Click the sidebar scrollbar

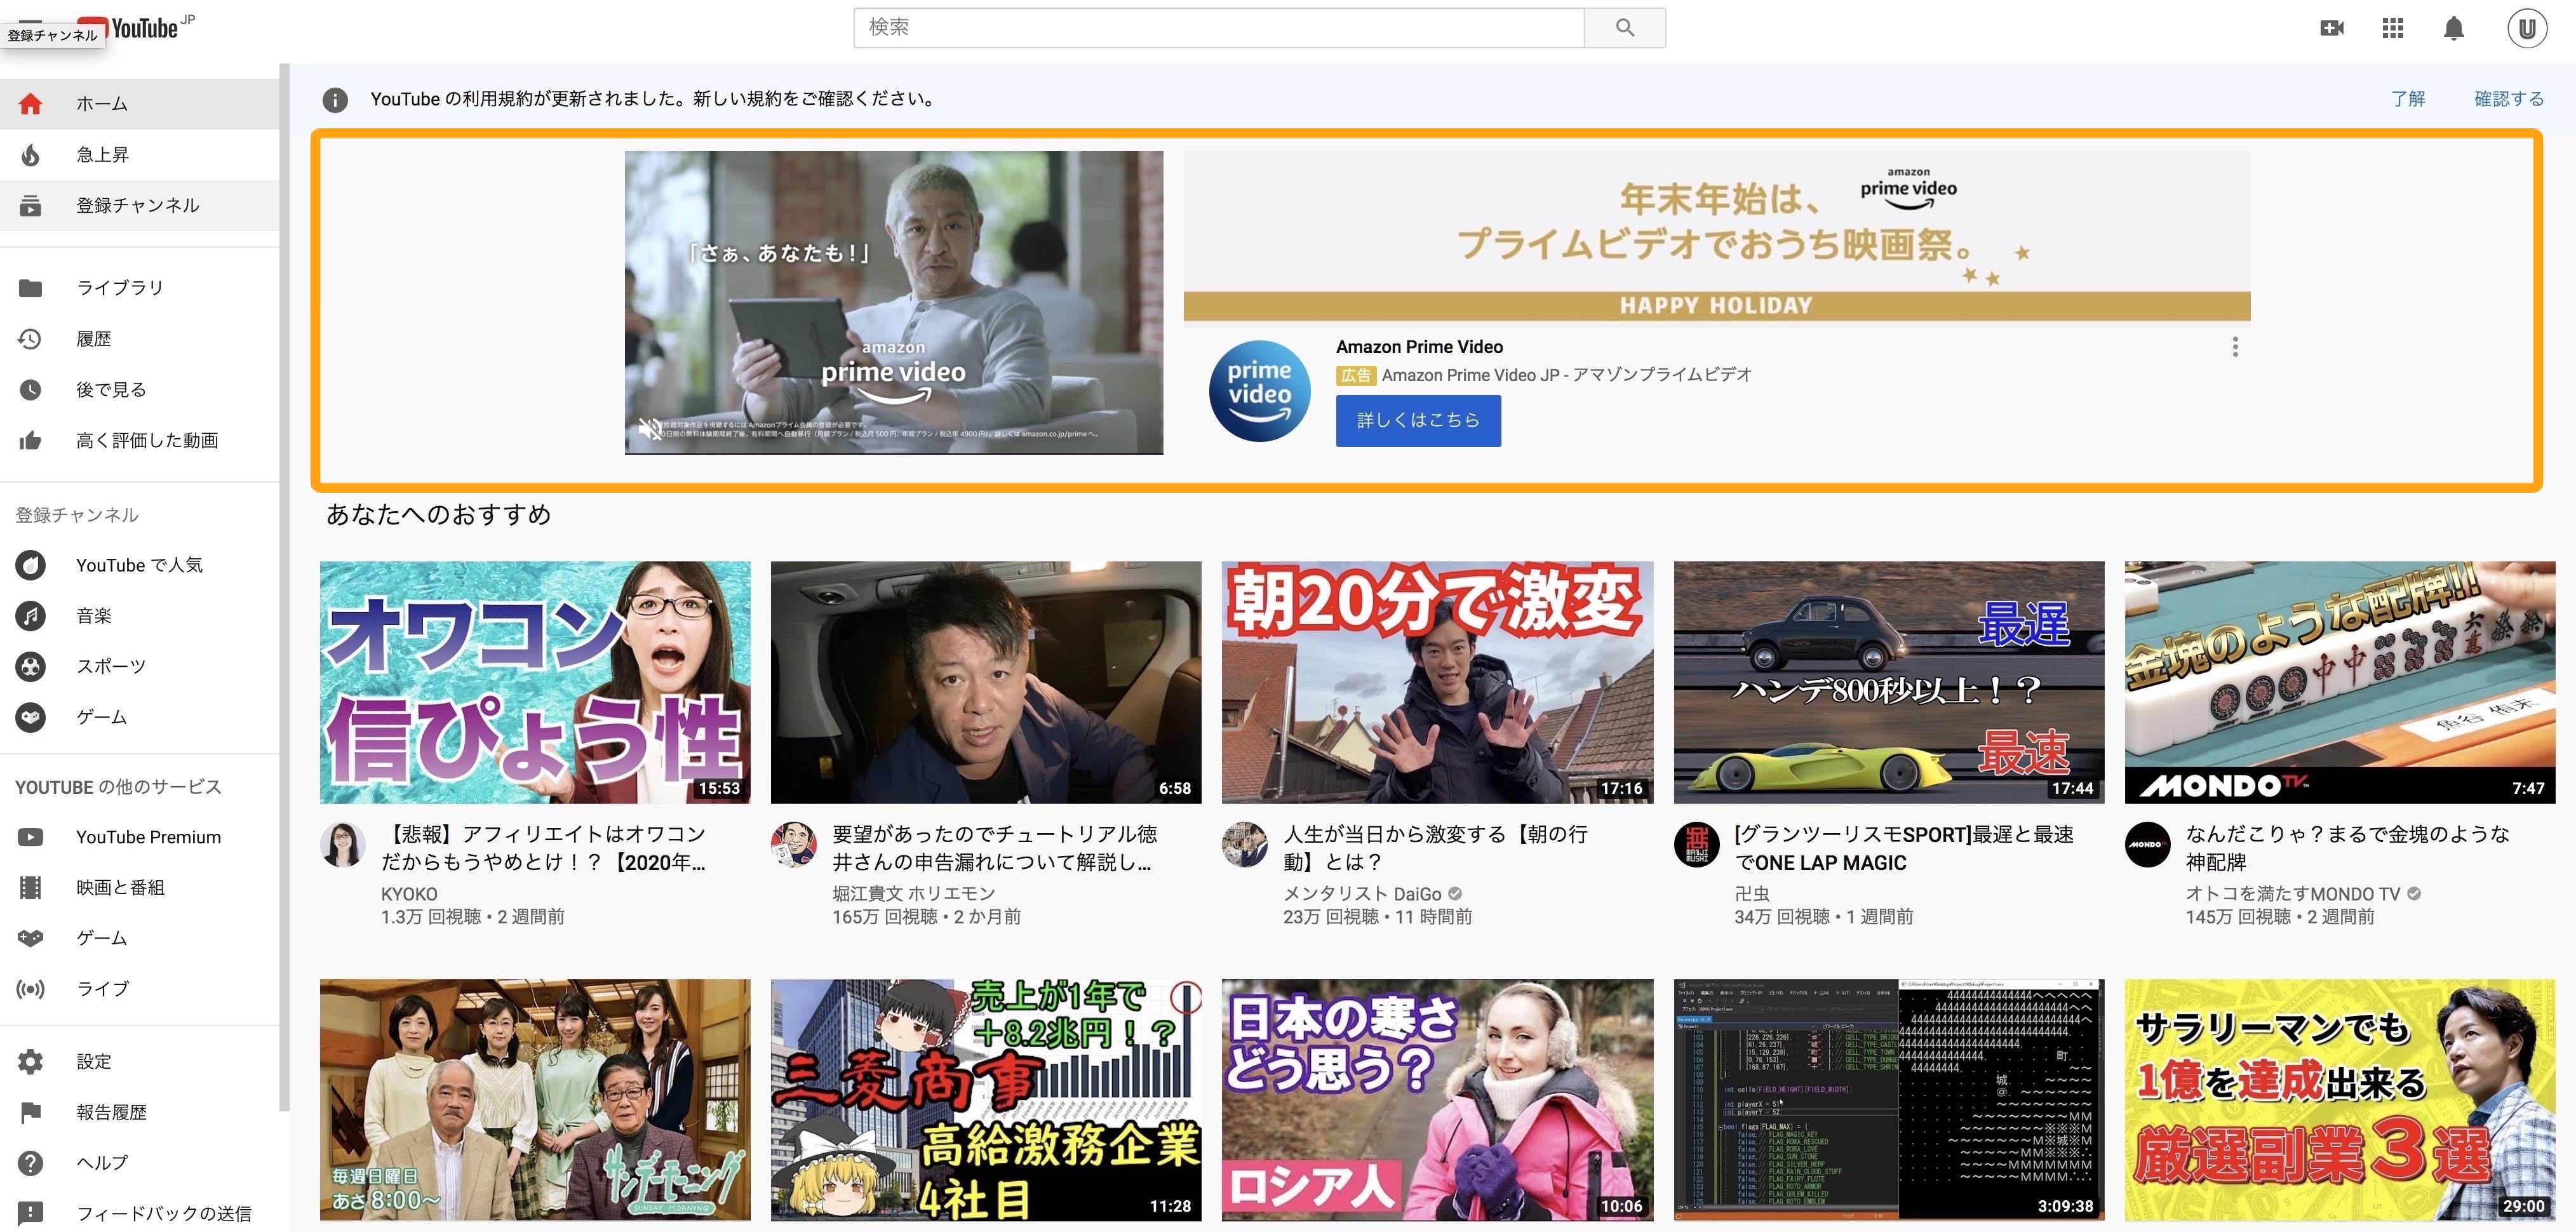284,588
